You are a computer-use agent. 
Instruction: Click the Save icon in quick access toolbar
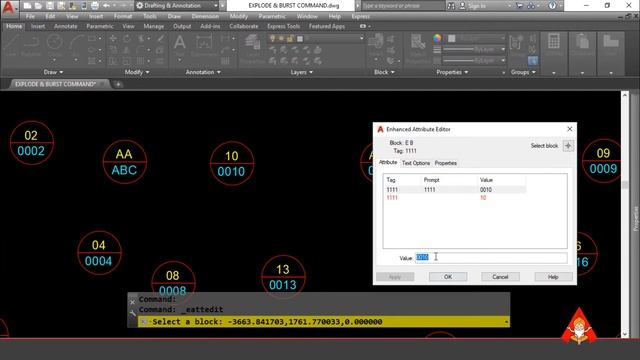click(49, 6)
